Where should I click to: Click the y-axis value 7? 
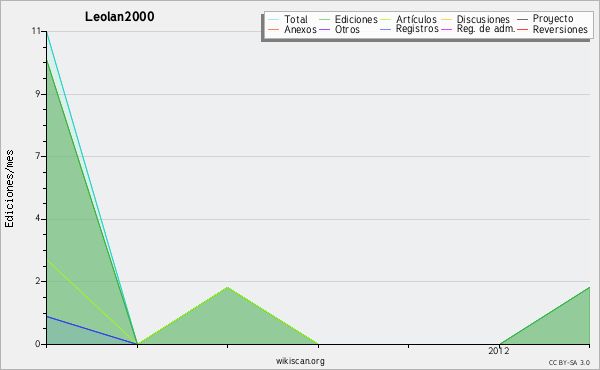pos(38,156)
